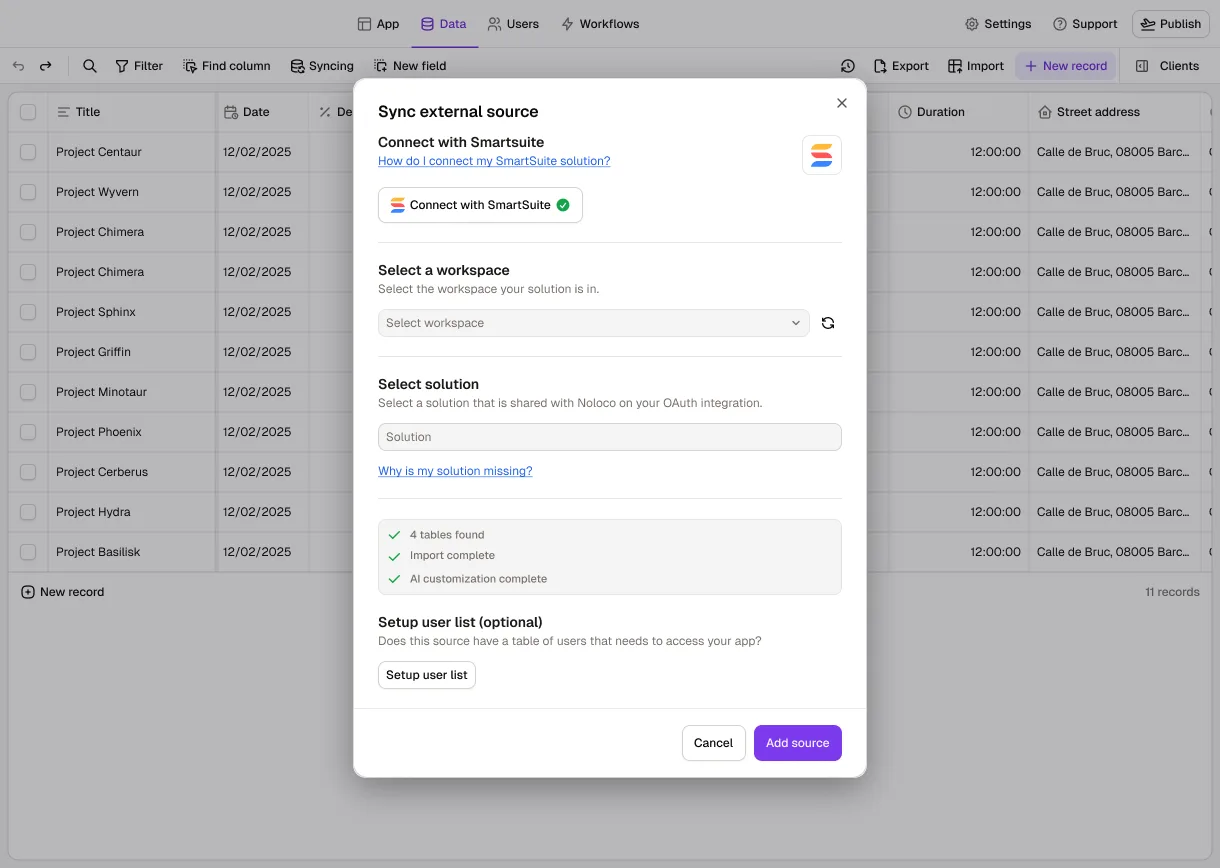Click the search magnifier icon
This screenshot has width=1220, height=868.
click(90, 66)
